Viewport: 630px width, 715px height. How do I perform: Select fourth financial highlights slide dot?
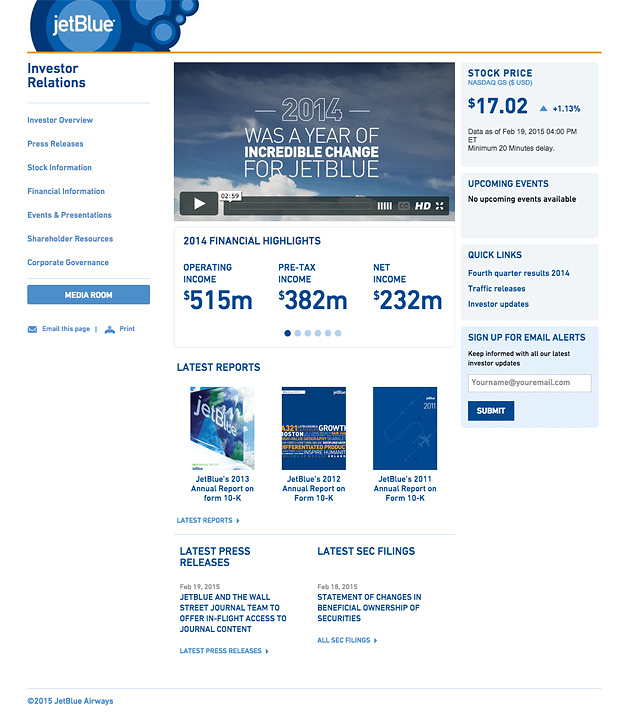coord(318,333)
